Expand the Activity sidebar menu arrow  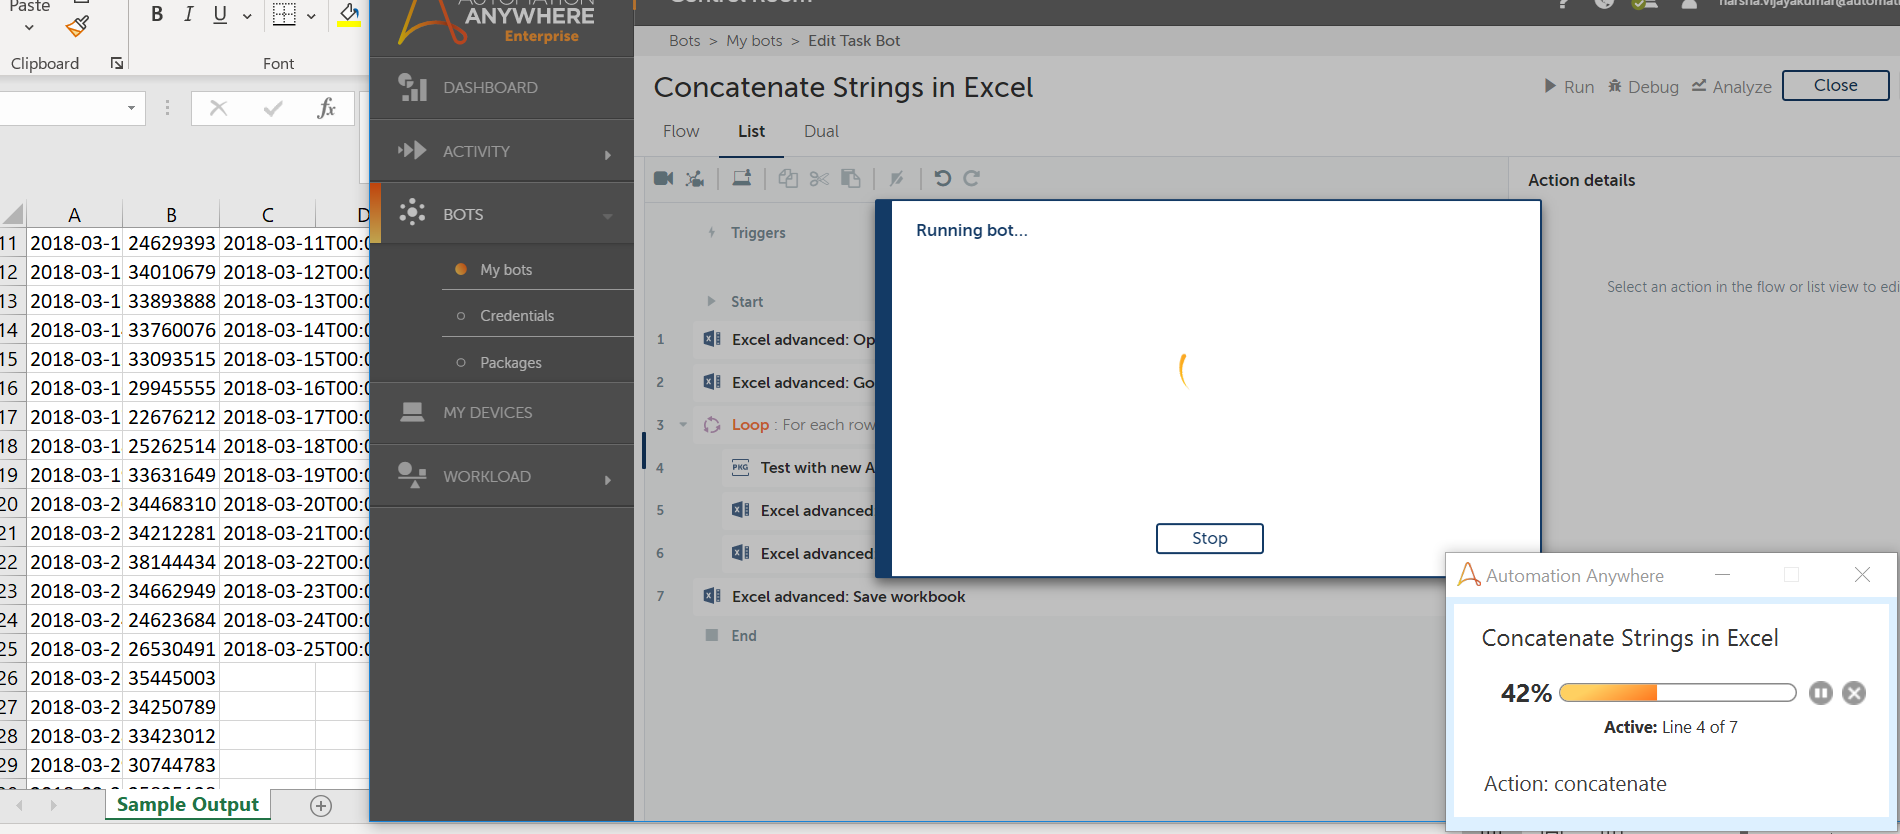[x=608, y=155]
